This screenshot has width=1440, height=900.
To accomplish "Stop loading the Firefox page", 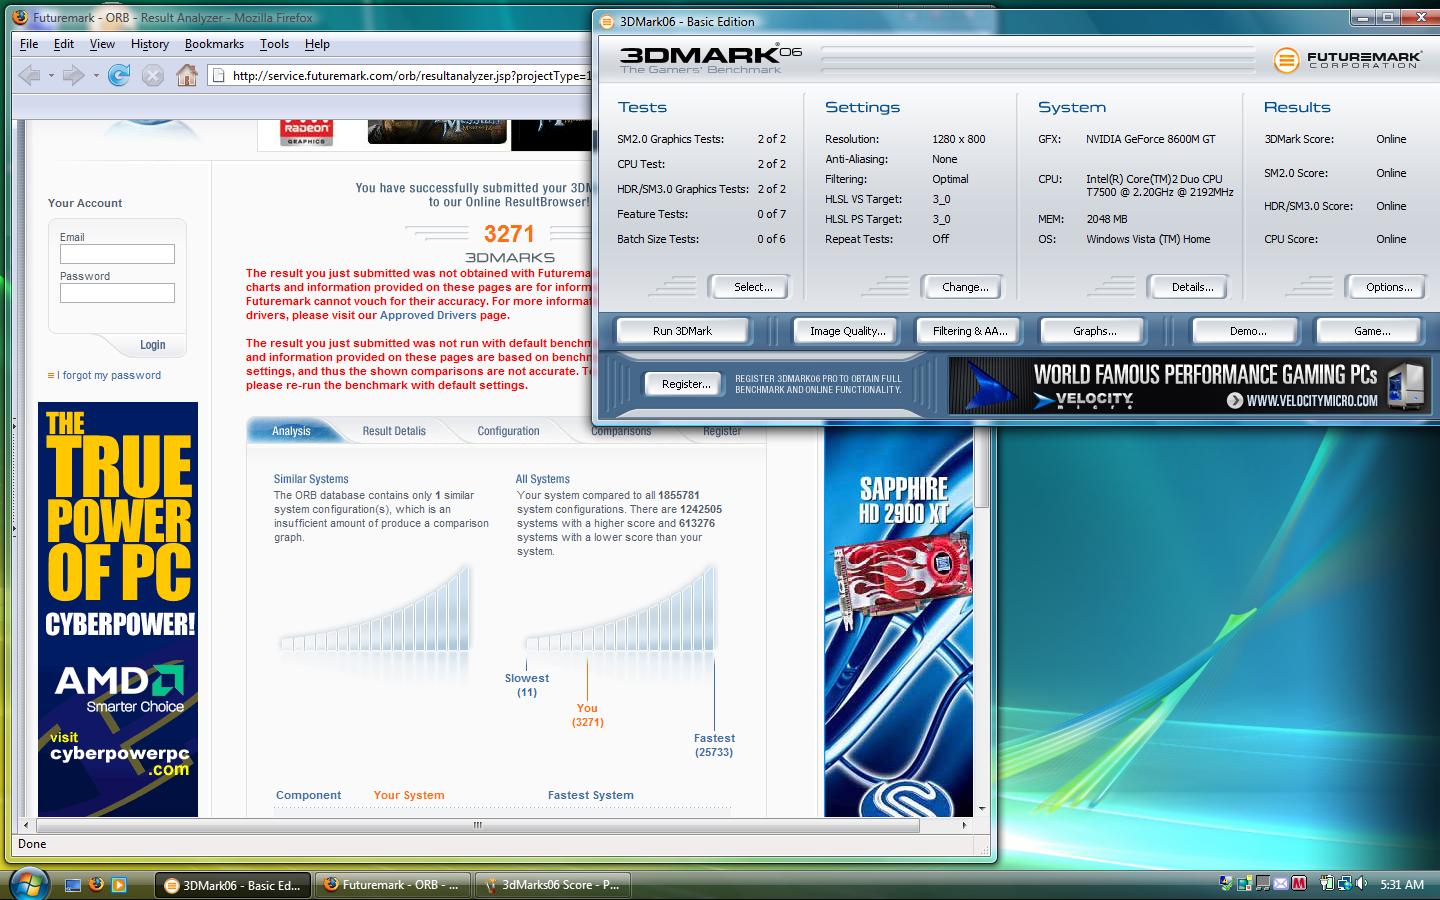I will (x=152, y=75).
